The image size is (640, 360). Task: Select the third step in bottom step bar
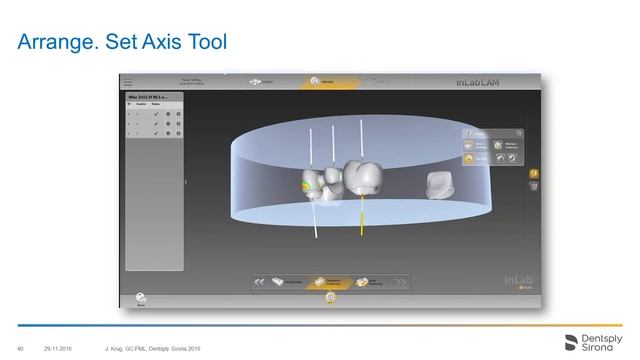tap(370, 282)
